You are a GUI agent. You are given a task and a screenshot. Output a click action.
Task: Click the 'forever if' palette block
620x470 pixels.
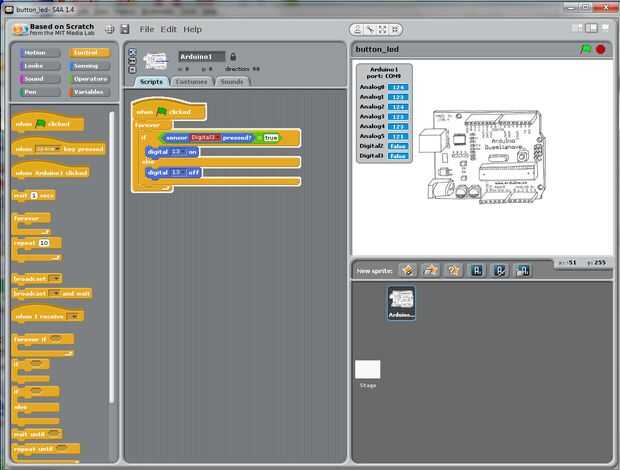click(43, 345)
